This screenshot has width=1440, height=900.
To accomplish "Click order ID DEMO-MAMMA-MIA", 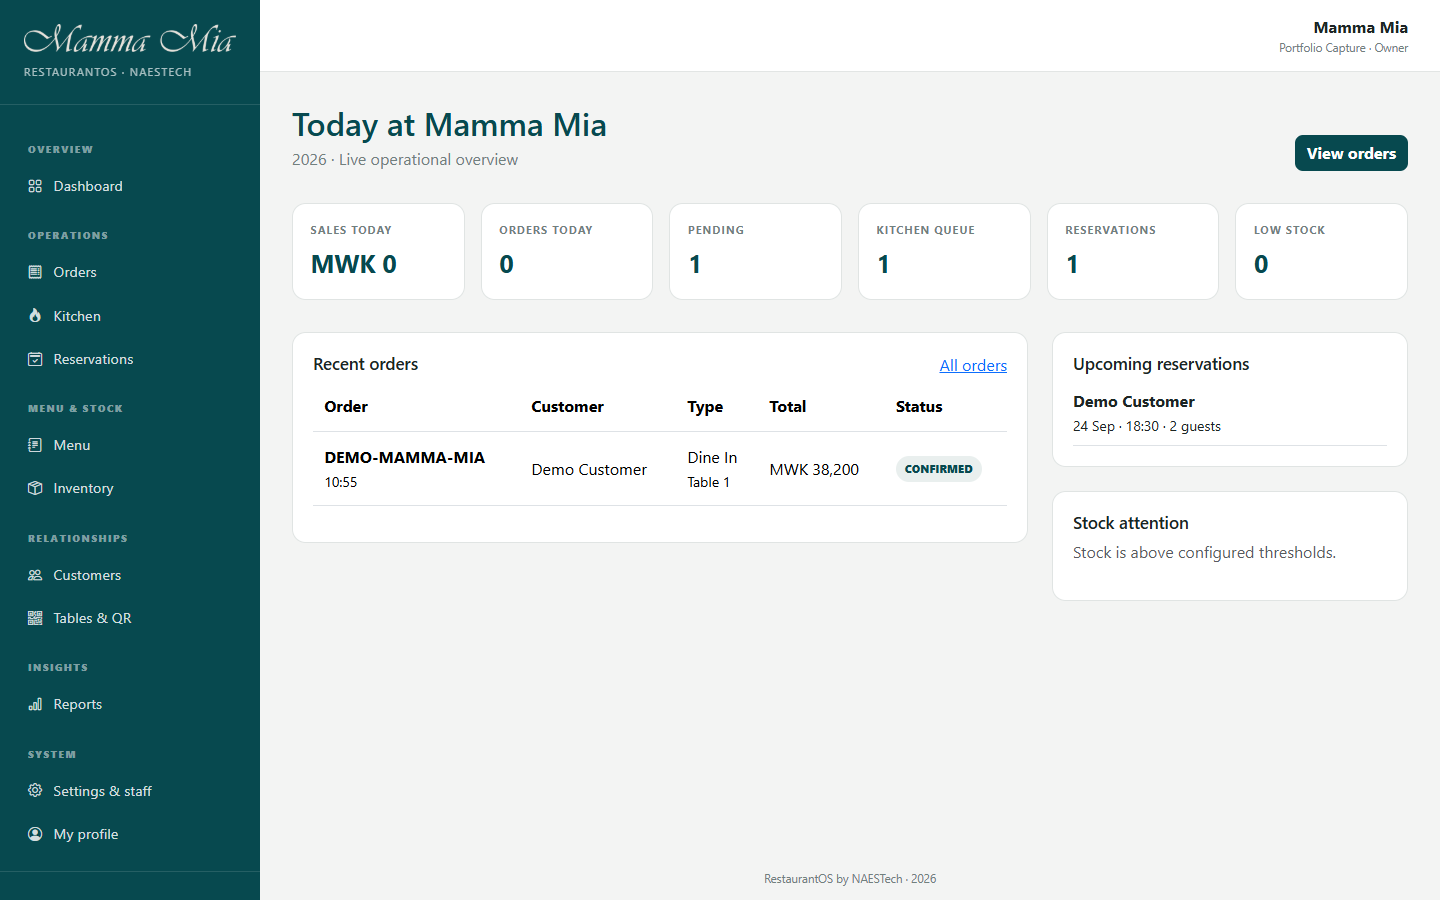I will point(404,458).
